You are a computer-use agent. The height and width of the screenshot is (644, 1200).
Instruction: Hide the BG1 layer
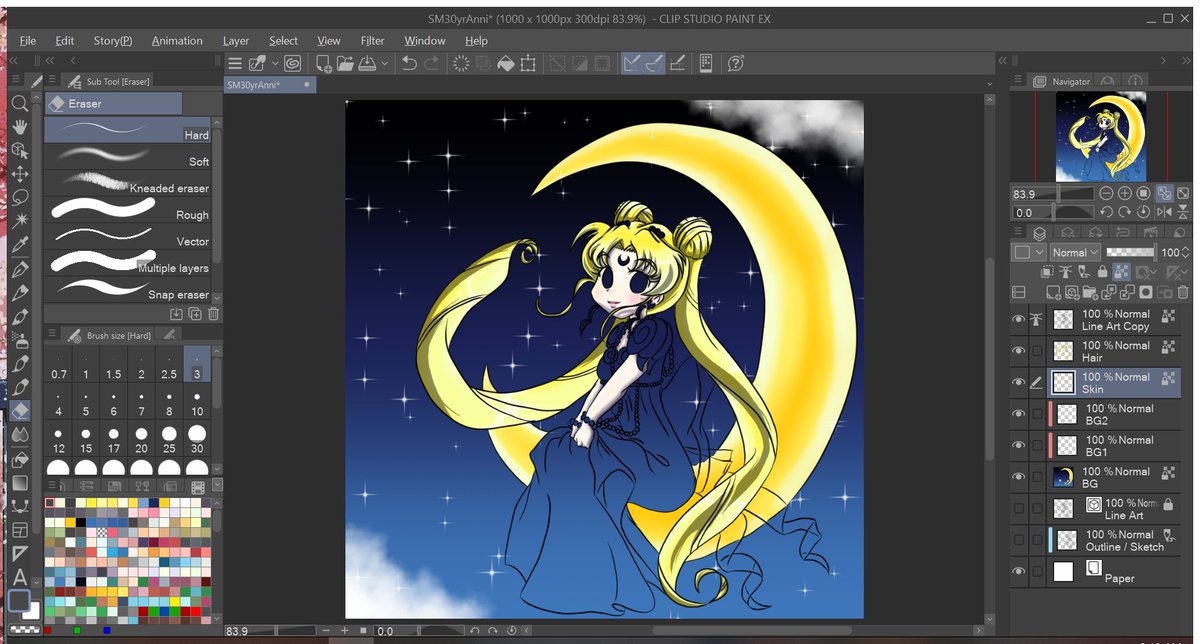pos(1019,446)
